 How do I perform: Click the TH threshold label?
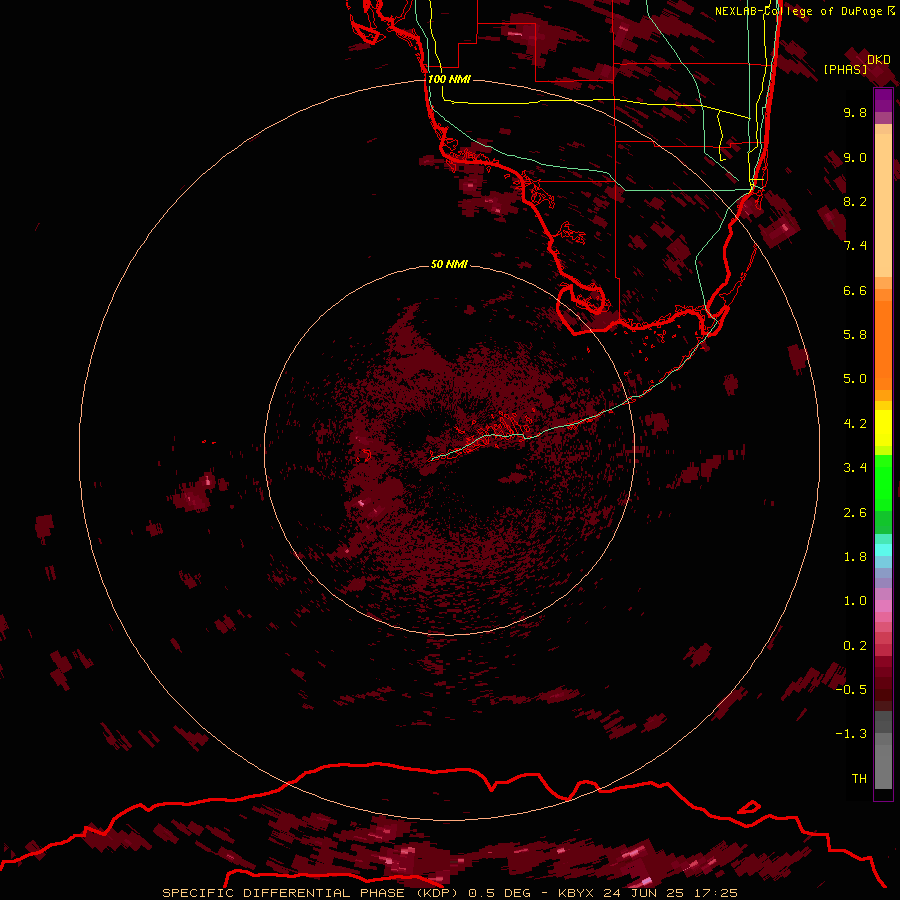point(859,779)
